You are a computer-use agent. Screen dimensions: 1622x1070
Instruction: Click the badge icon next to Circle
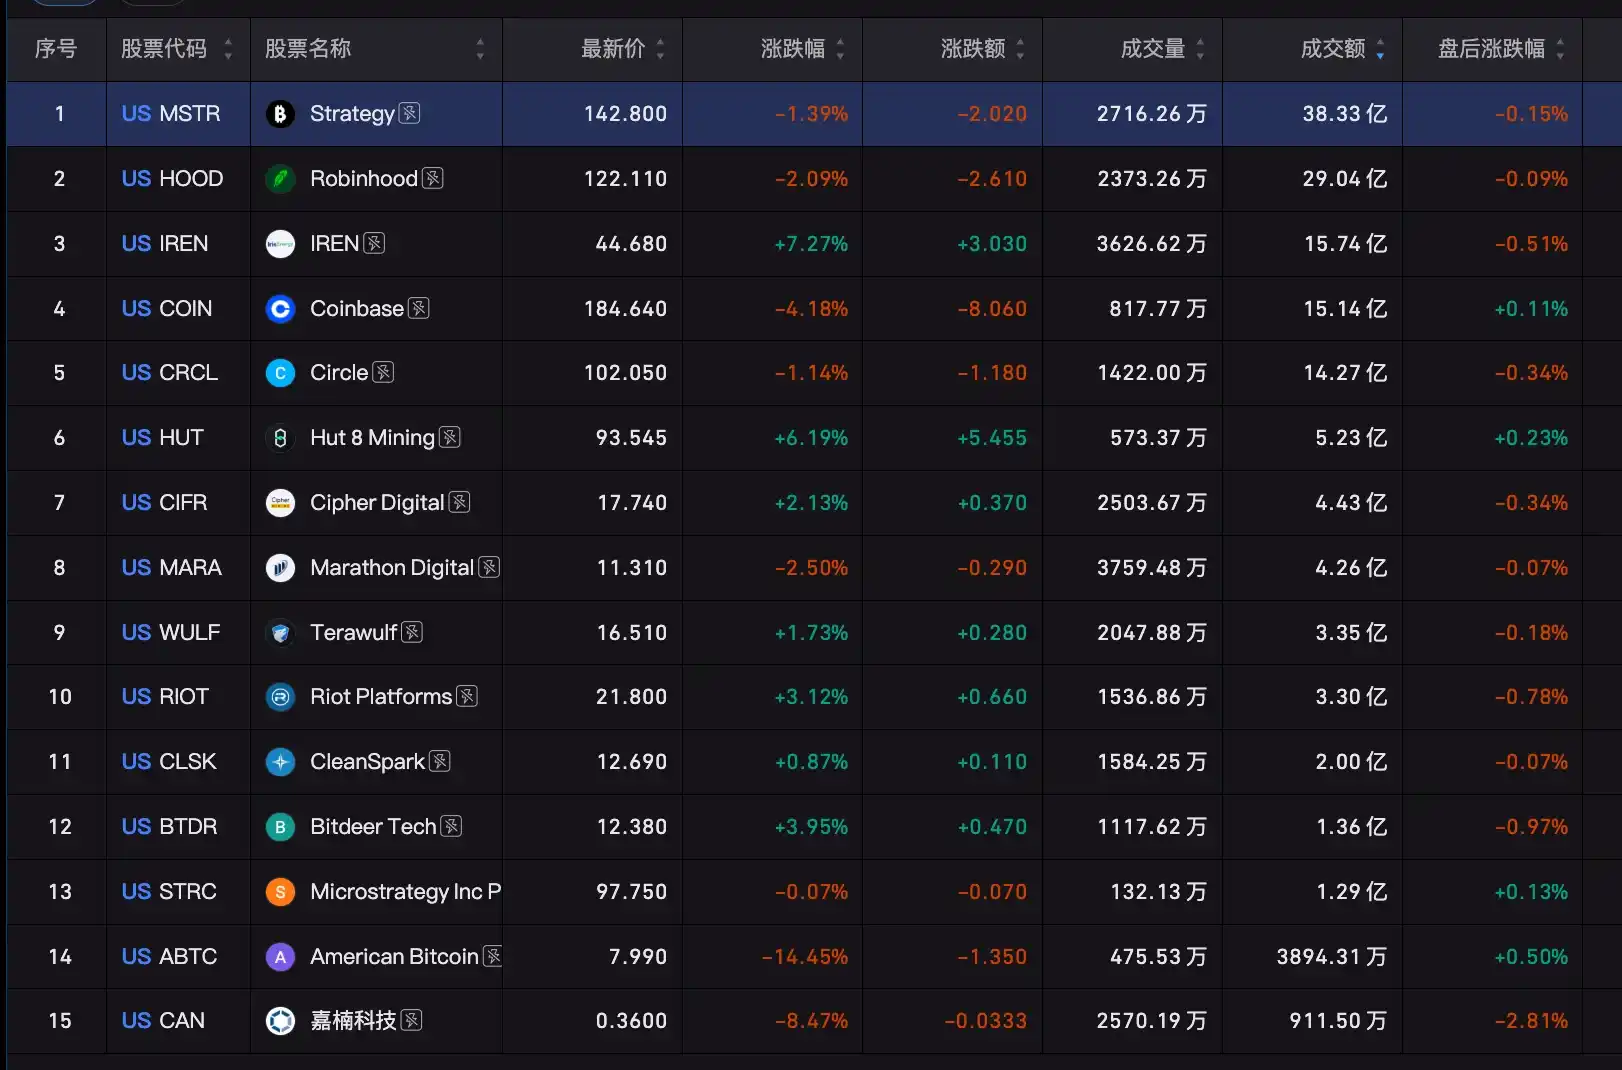(383, 372)
